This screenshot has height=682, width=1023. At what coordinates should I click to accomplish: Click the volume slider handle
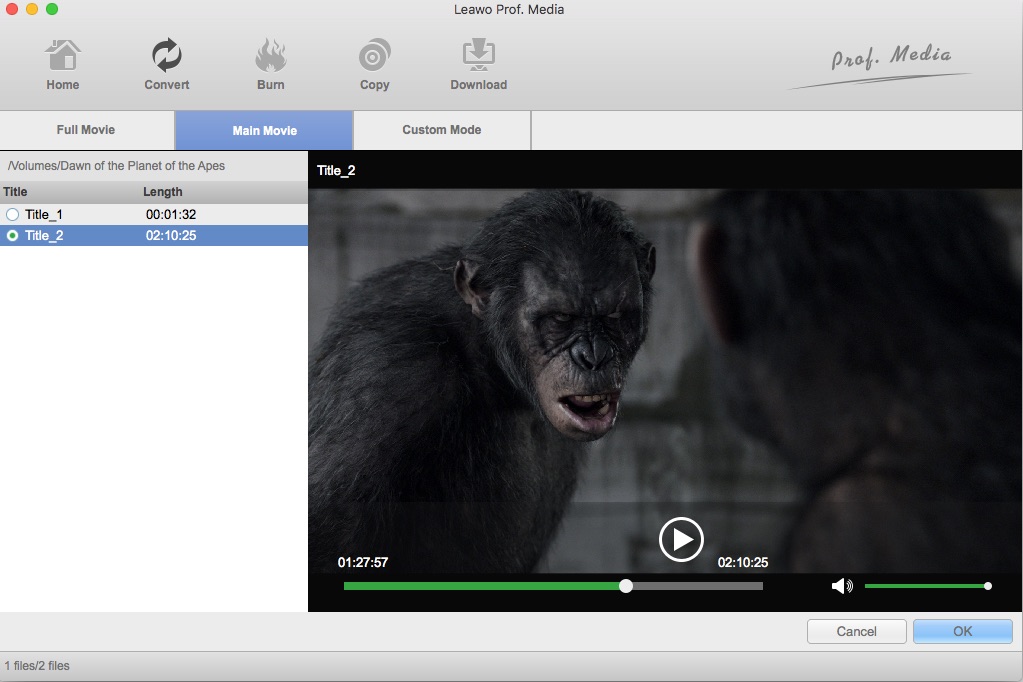(x=988, y=586)
